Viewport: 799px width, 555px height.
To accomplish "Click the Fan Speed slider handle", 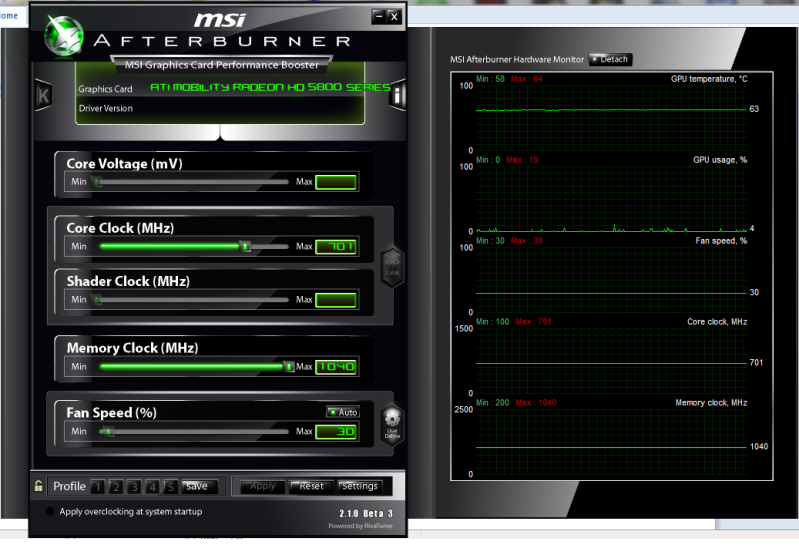I will [108, 432].
